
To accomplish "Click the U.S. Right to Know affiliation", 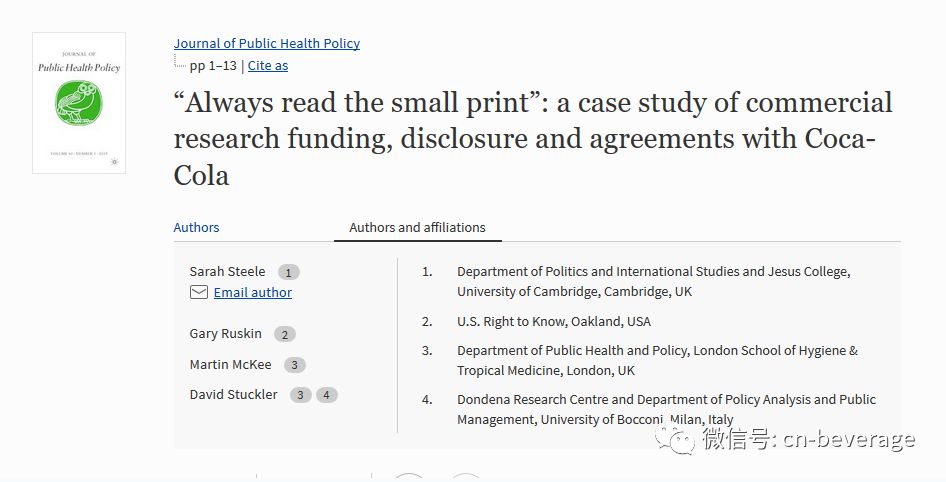I will point(554,322).
